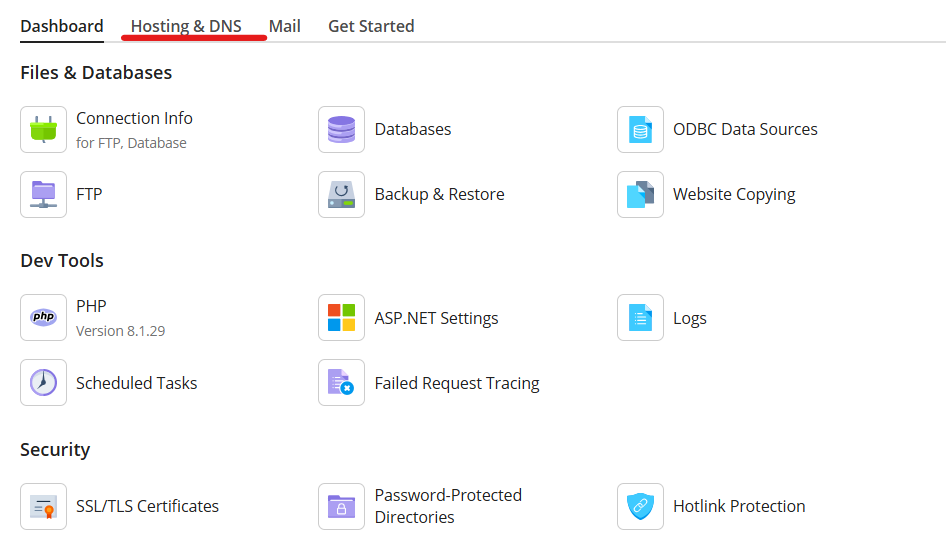Image resolution: width=947 pixels, height=557 pixels.
Task: Click the Databases link
Action: (x=413, y=129)
